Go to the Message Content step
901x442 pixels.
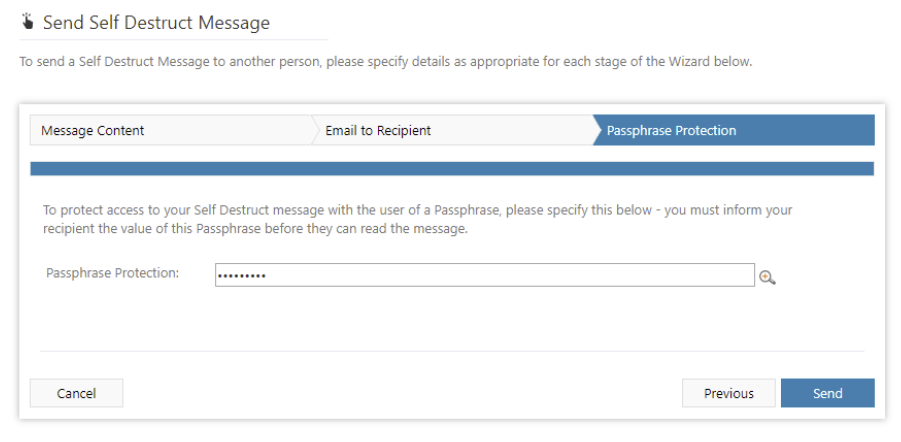pyautogui.click(x=93, y=131)
